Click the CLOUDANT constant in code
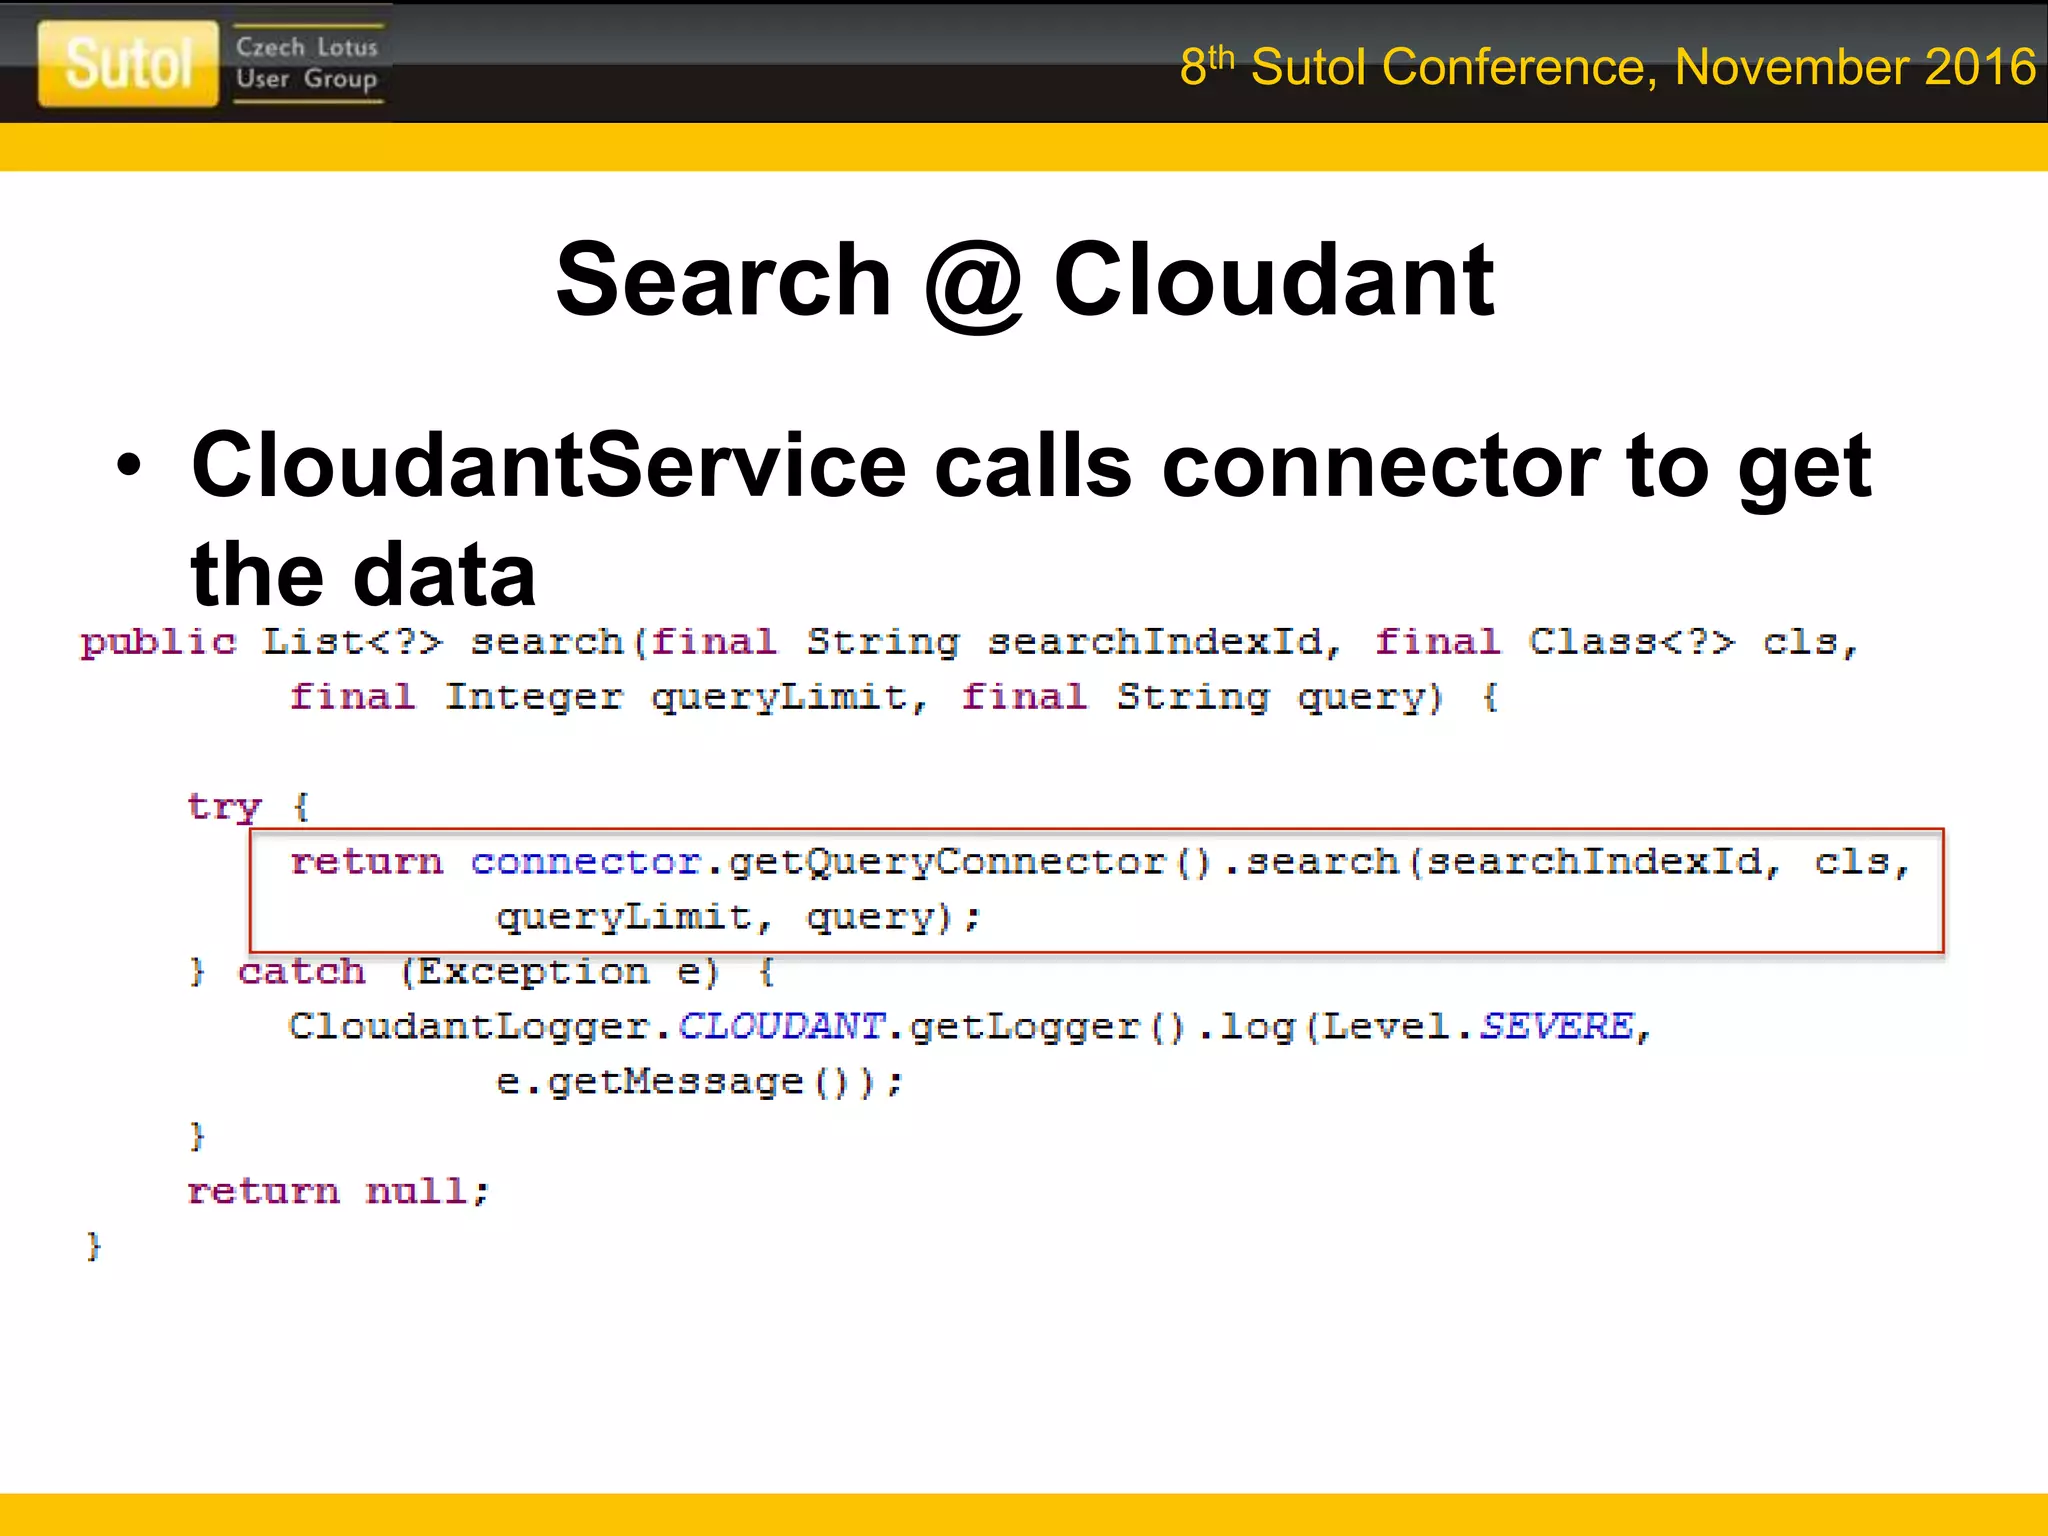This screenshot has width=2048, height=1536. point(782,1026)
